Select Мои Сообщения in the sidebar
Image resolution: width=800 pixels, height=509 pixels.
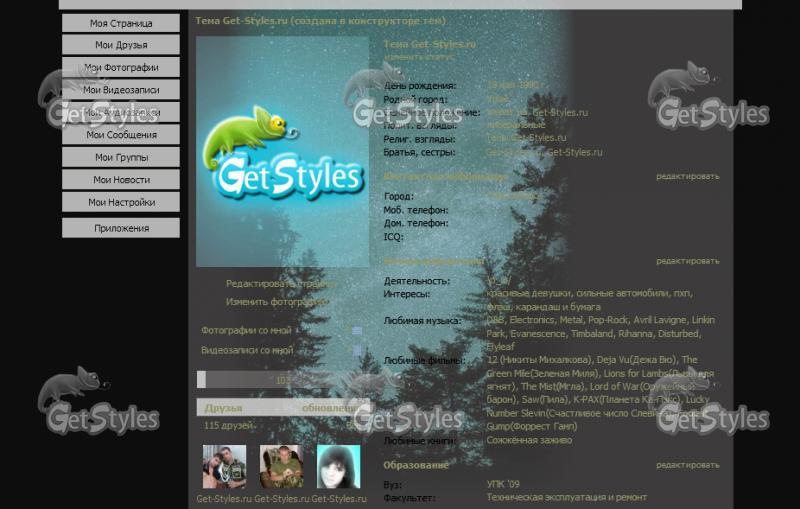click(x=121, y=134)
